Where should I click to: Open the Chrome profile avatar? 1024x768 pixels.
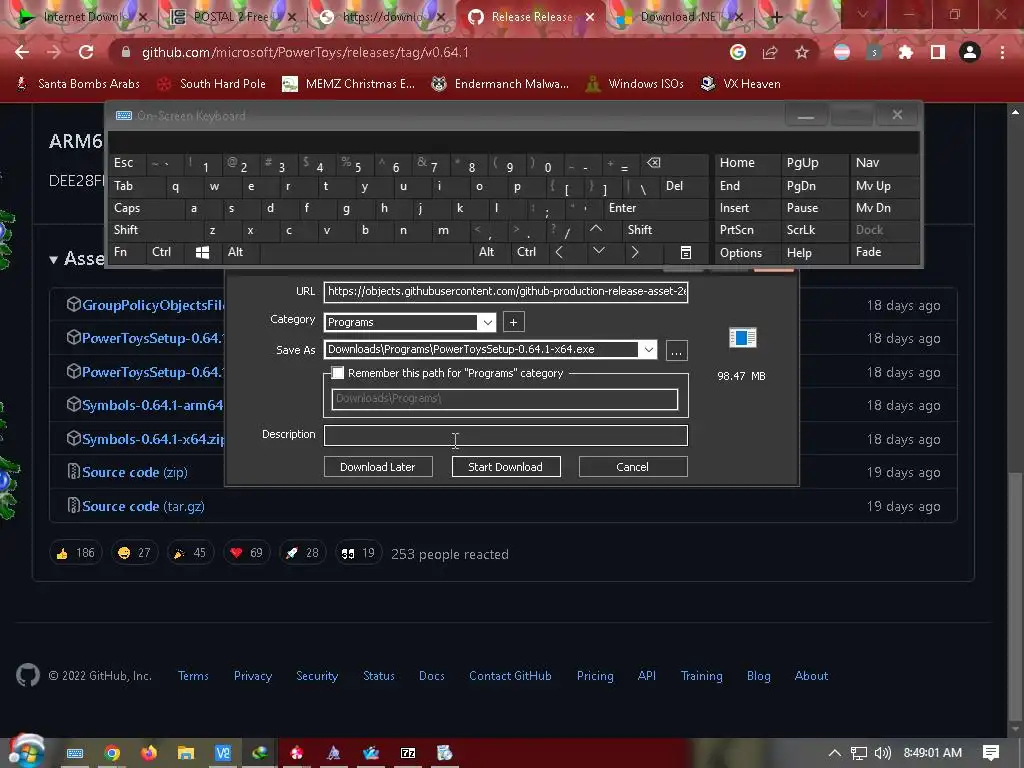[x=970, y=52]
